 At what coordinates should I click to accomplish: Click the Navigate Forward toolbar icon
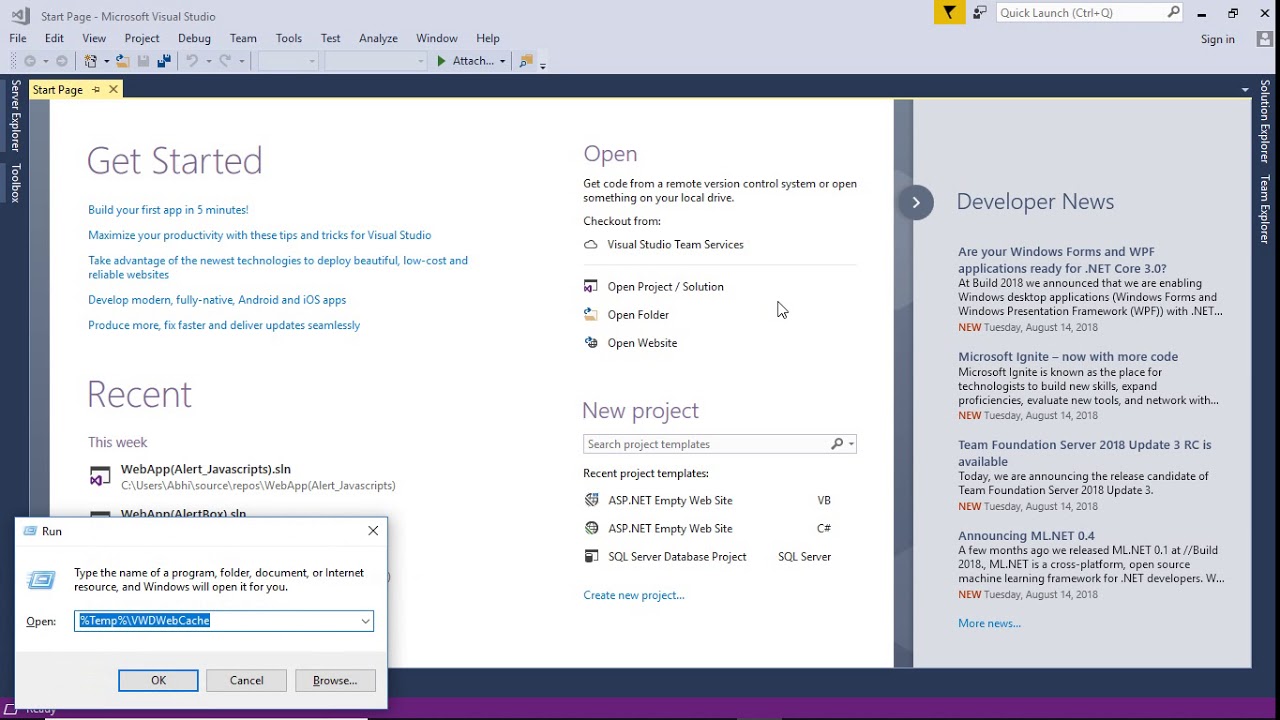click(x=62, y=61)
